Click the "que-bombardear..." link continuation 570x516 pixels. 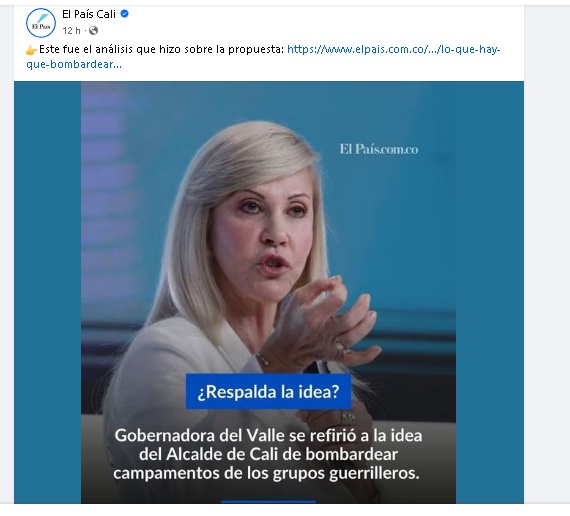pos(74,64)
